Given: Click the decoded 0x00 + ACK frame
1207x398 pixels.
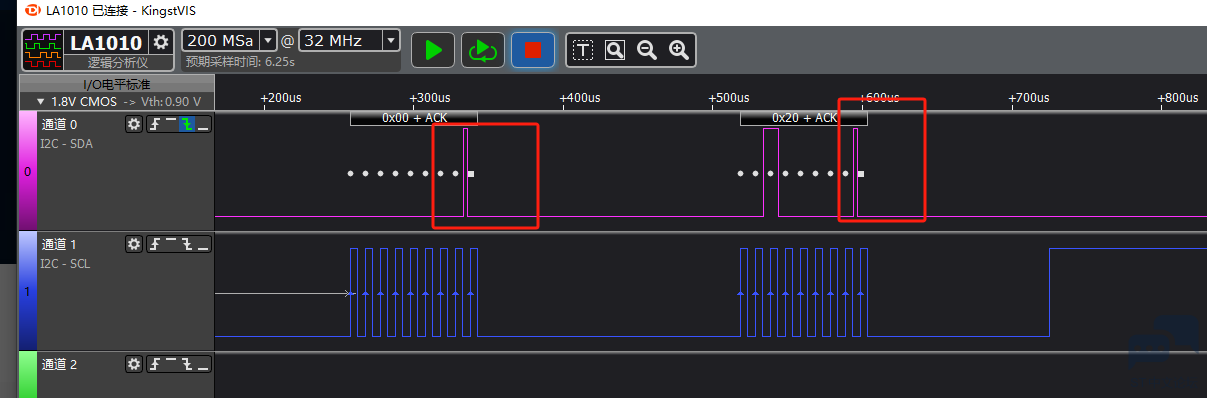Looking at the screenshot, I should click(x=414, y=118).
